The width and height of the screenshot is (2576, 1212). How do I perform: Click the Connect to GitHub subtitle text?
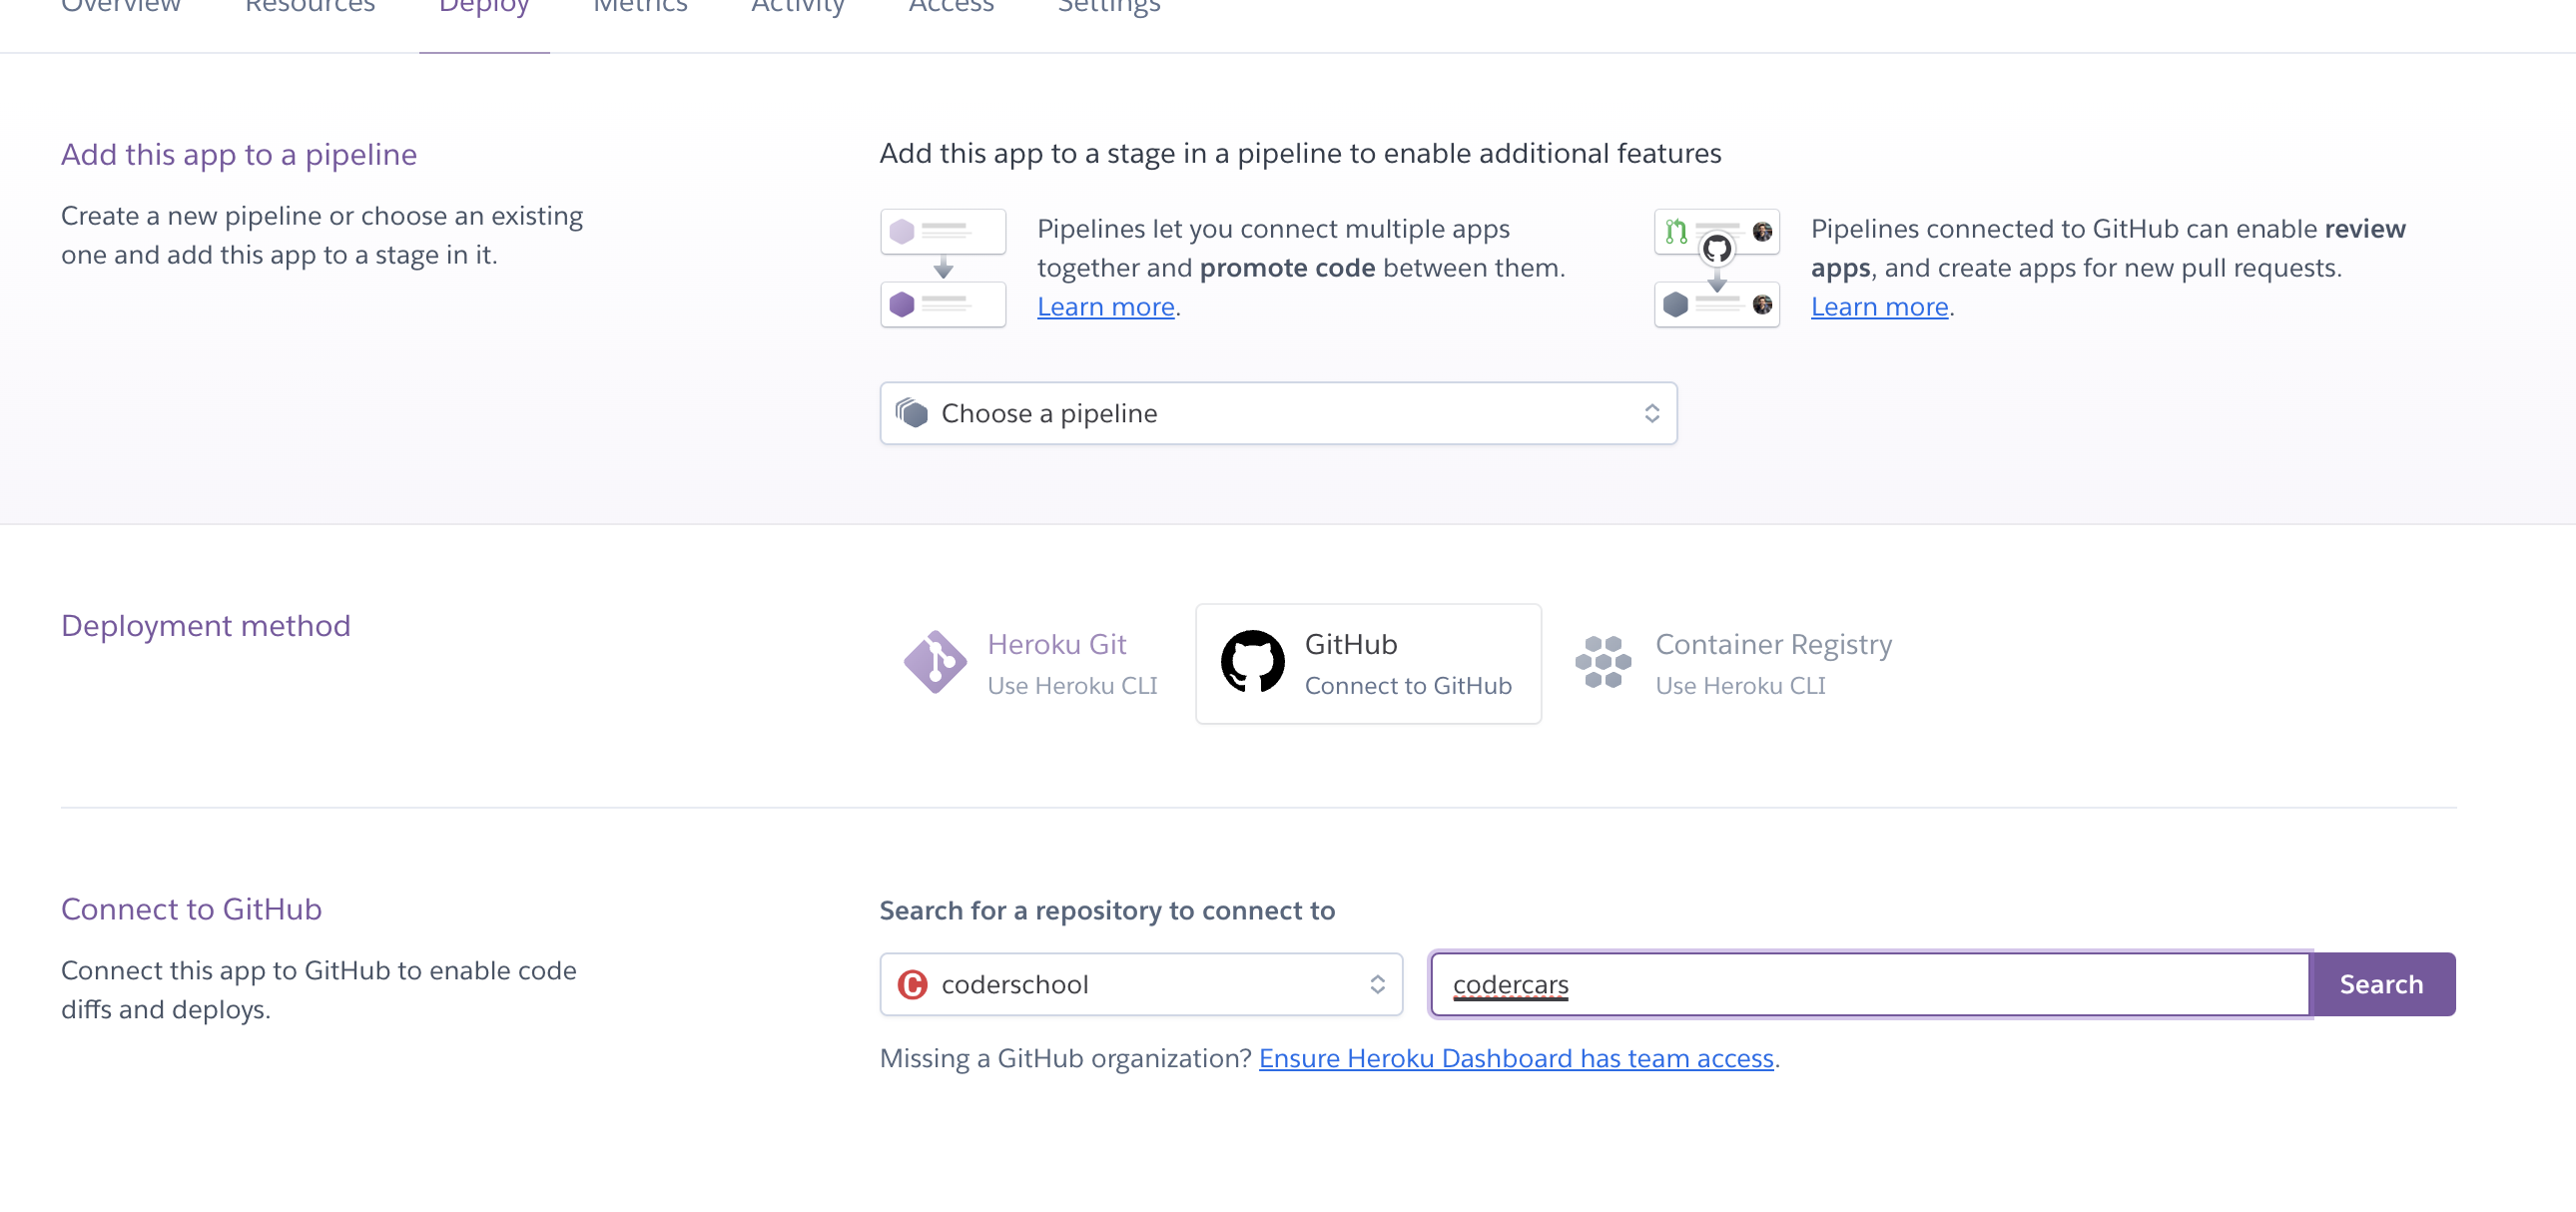(1408, 686)
